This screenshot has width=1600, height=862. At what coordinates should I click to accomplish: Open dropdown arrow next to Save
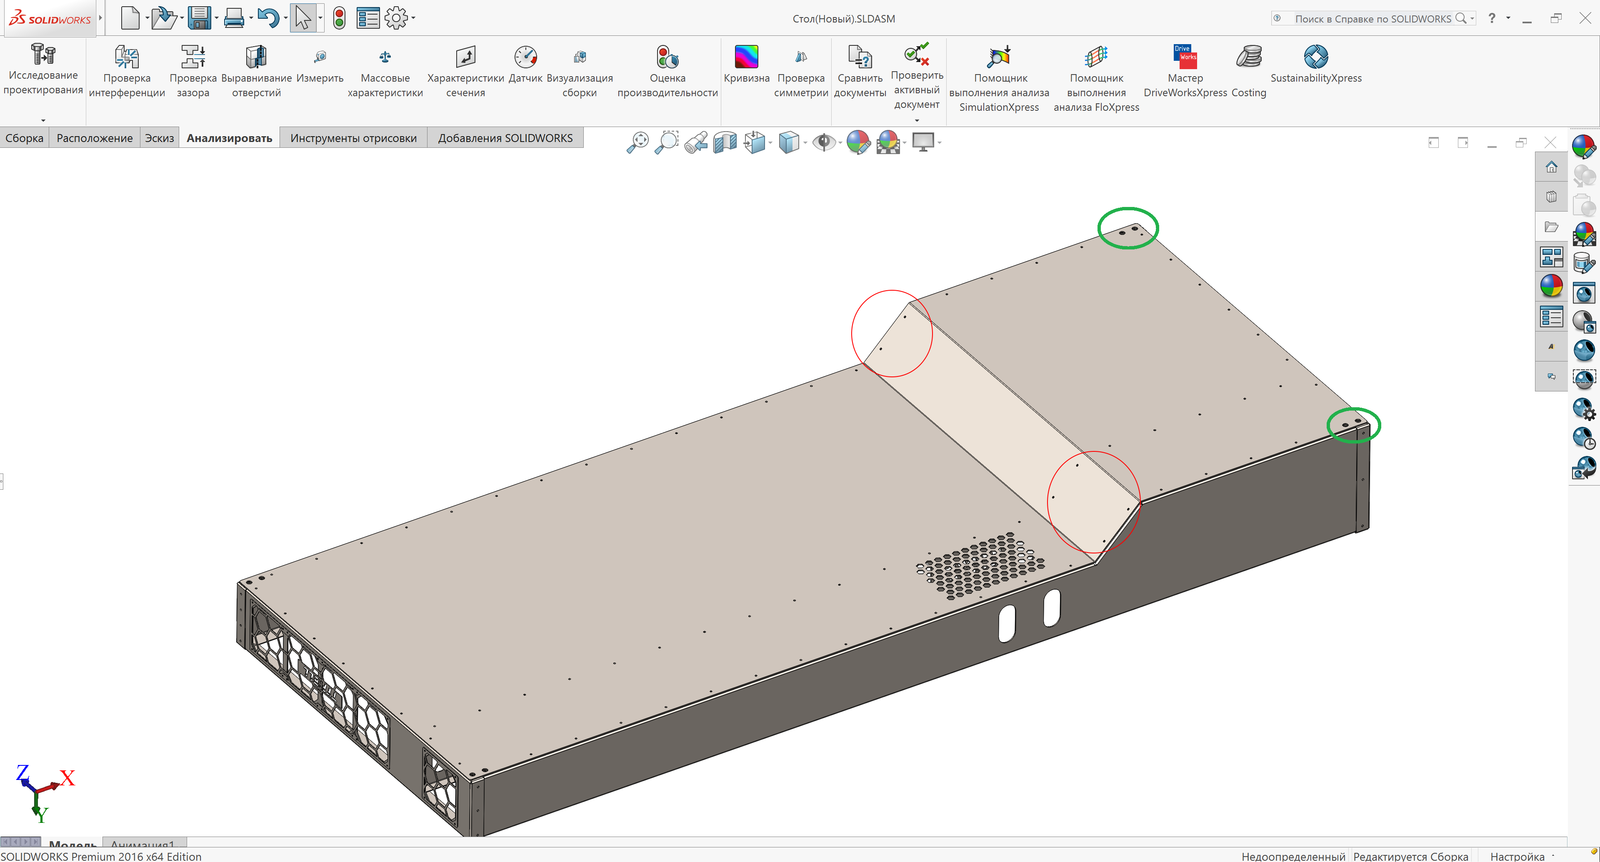click(216, 18)
